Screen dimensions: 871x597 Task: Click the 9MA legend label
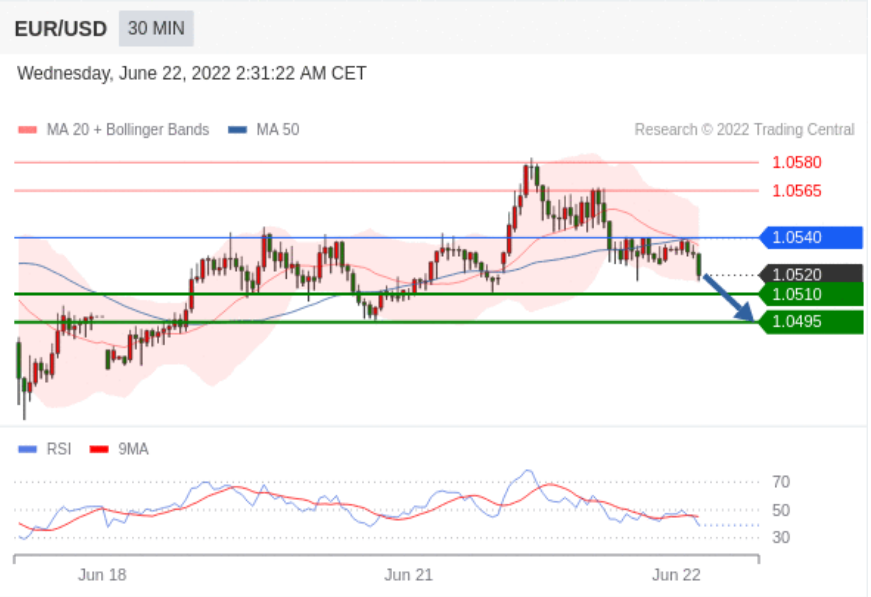click(133, 449)
